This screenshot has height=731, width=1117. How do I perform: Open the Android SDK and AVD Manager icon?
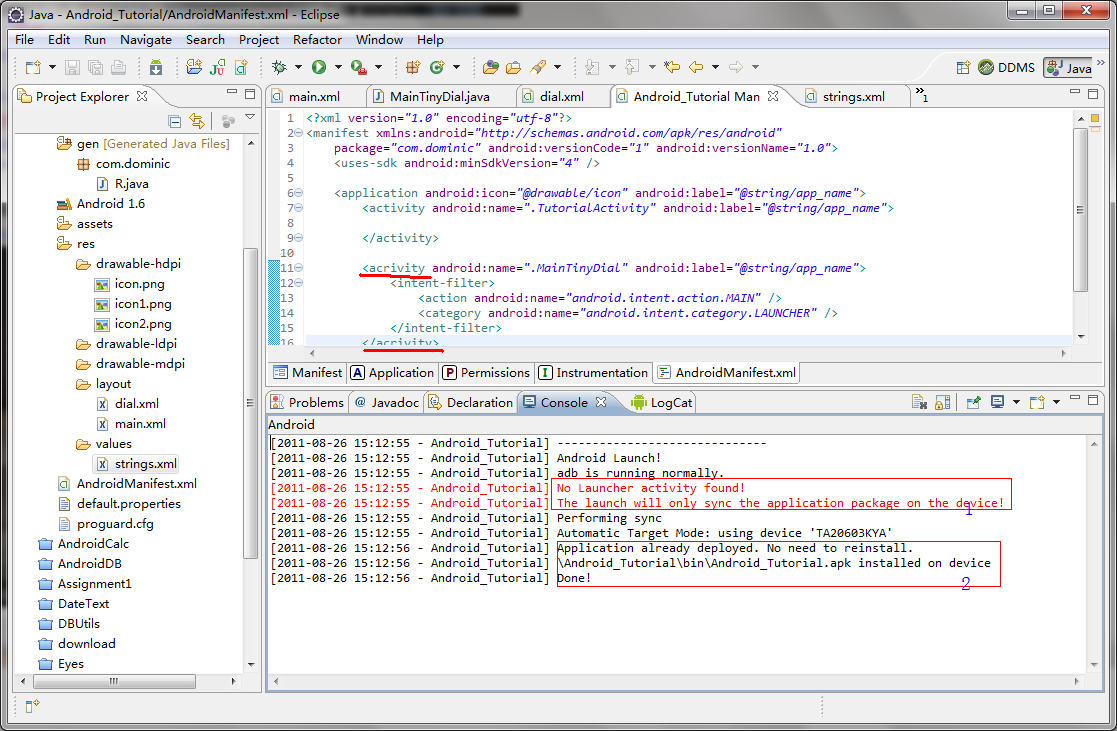(156, 67)
